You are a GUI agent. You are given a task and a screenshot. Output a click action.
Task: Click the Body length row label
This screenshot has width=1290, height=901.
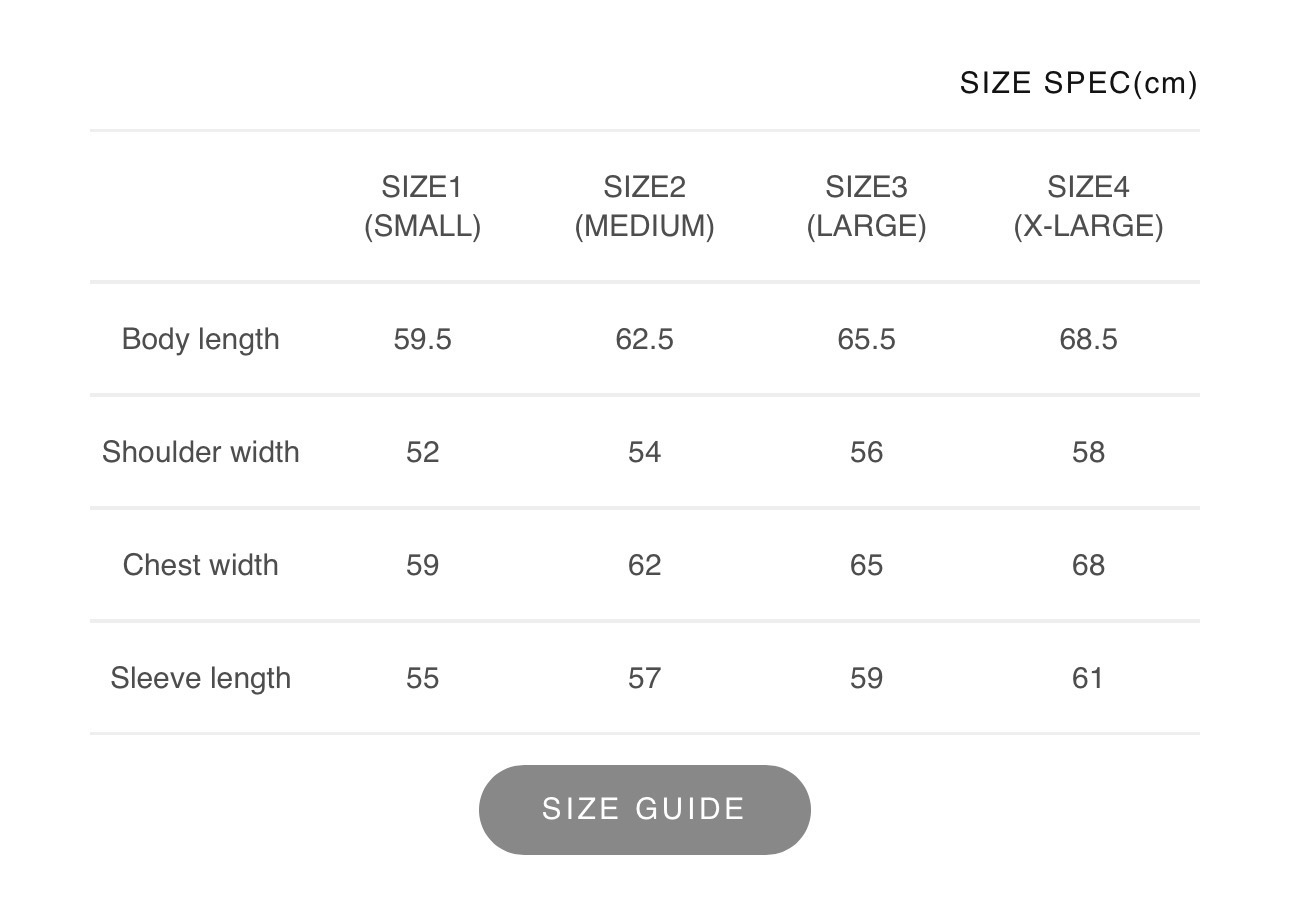tap(200, 339)
